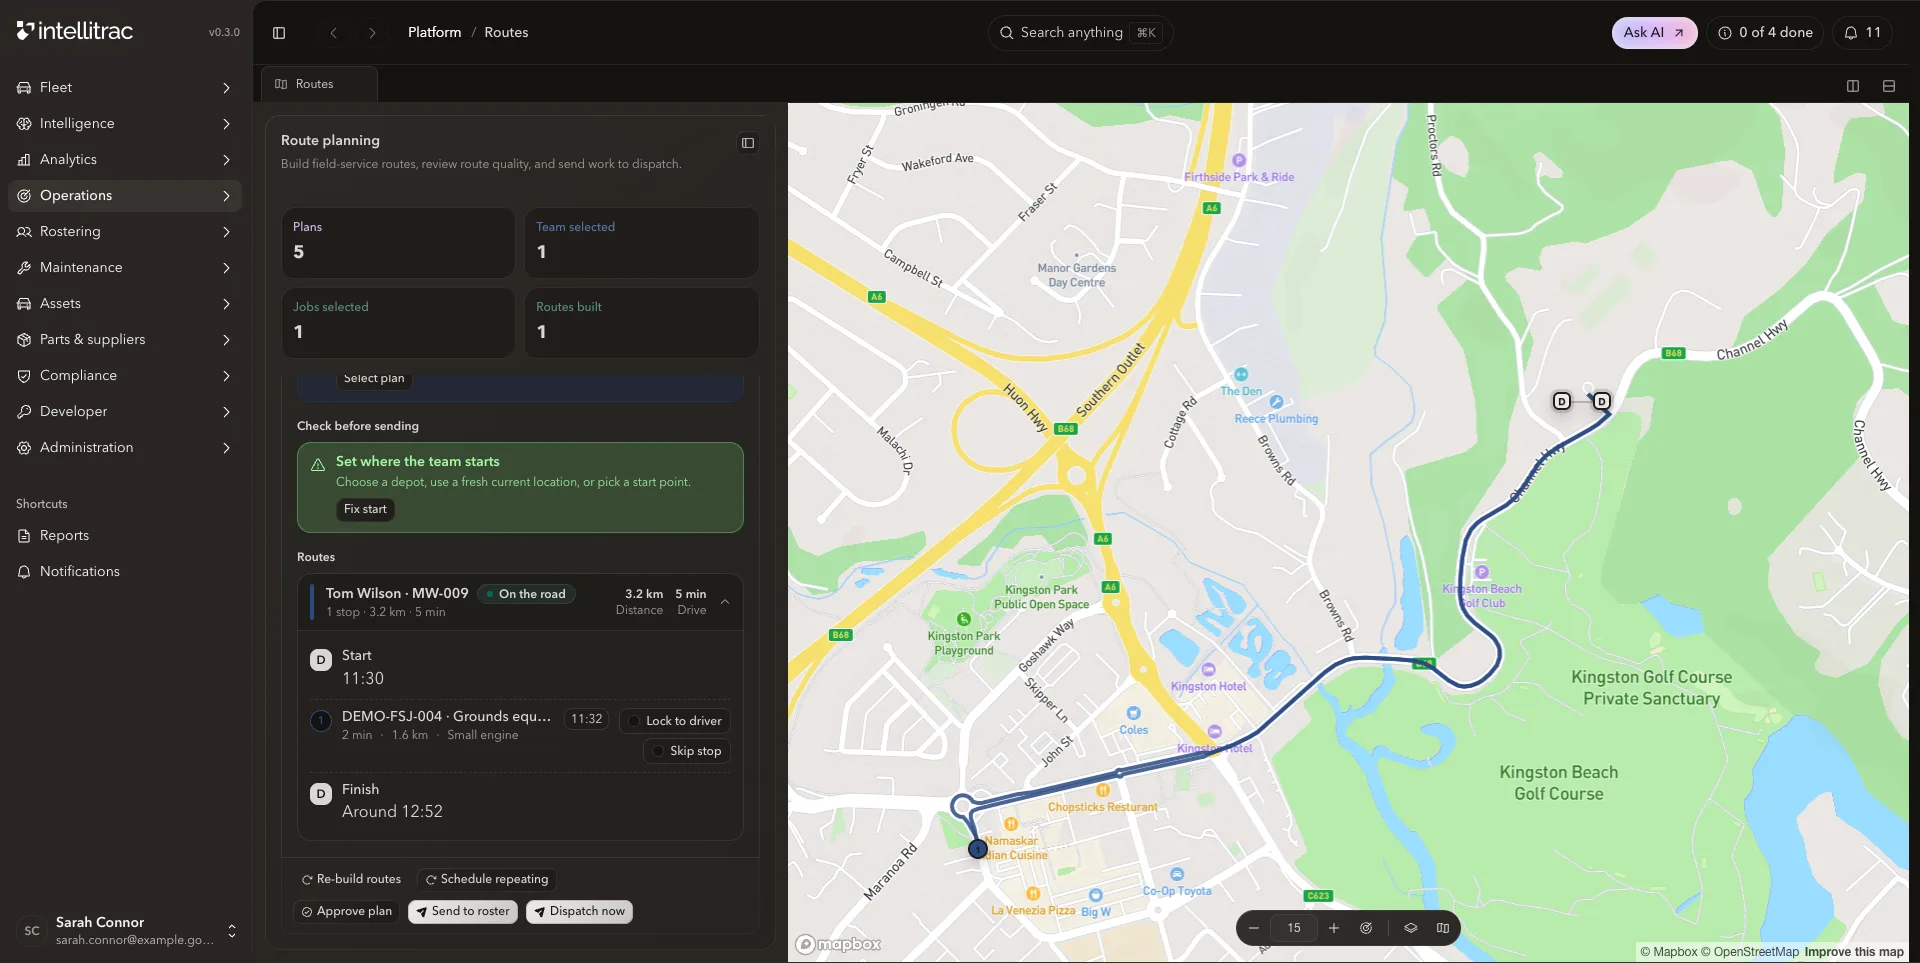The width and height of the screenshot is (1920, 963).
Task: Recenter map using the target icon
Action: (x=1366, y=928)
